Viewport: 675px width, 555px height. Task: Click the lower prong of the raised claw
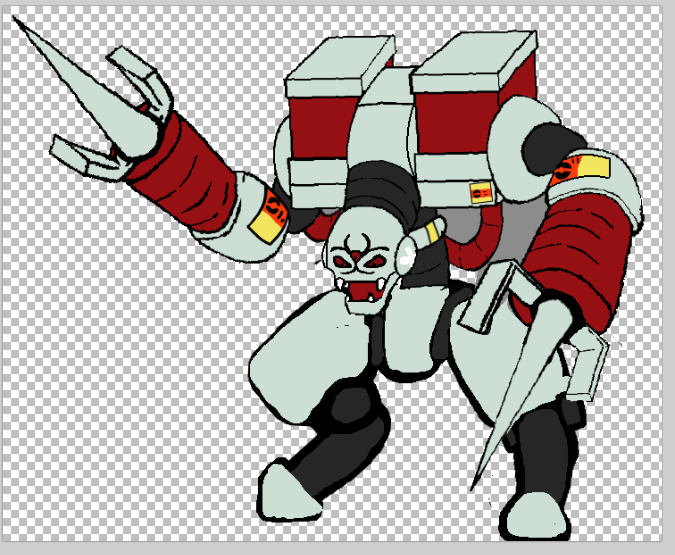point(84,157)
